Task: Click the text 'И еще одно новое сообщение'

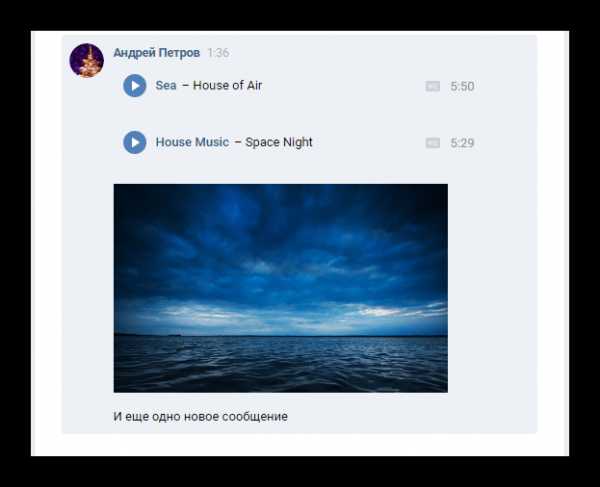Action: [x=200, y=416]
